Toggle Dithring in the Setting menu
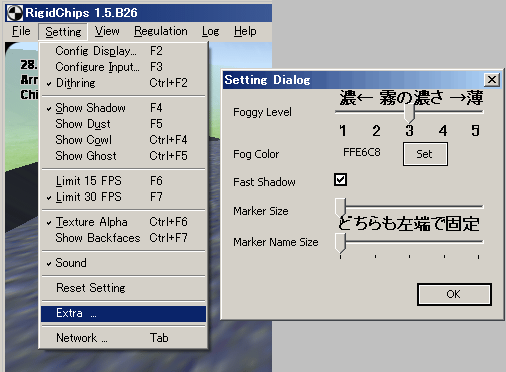The height and width of the screenshot is (372, 506). point(123,83)
